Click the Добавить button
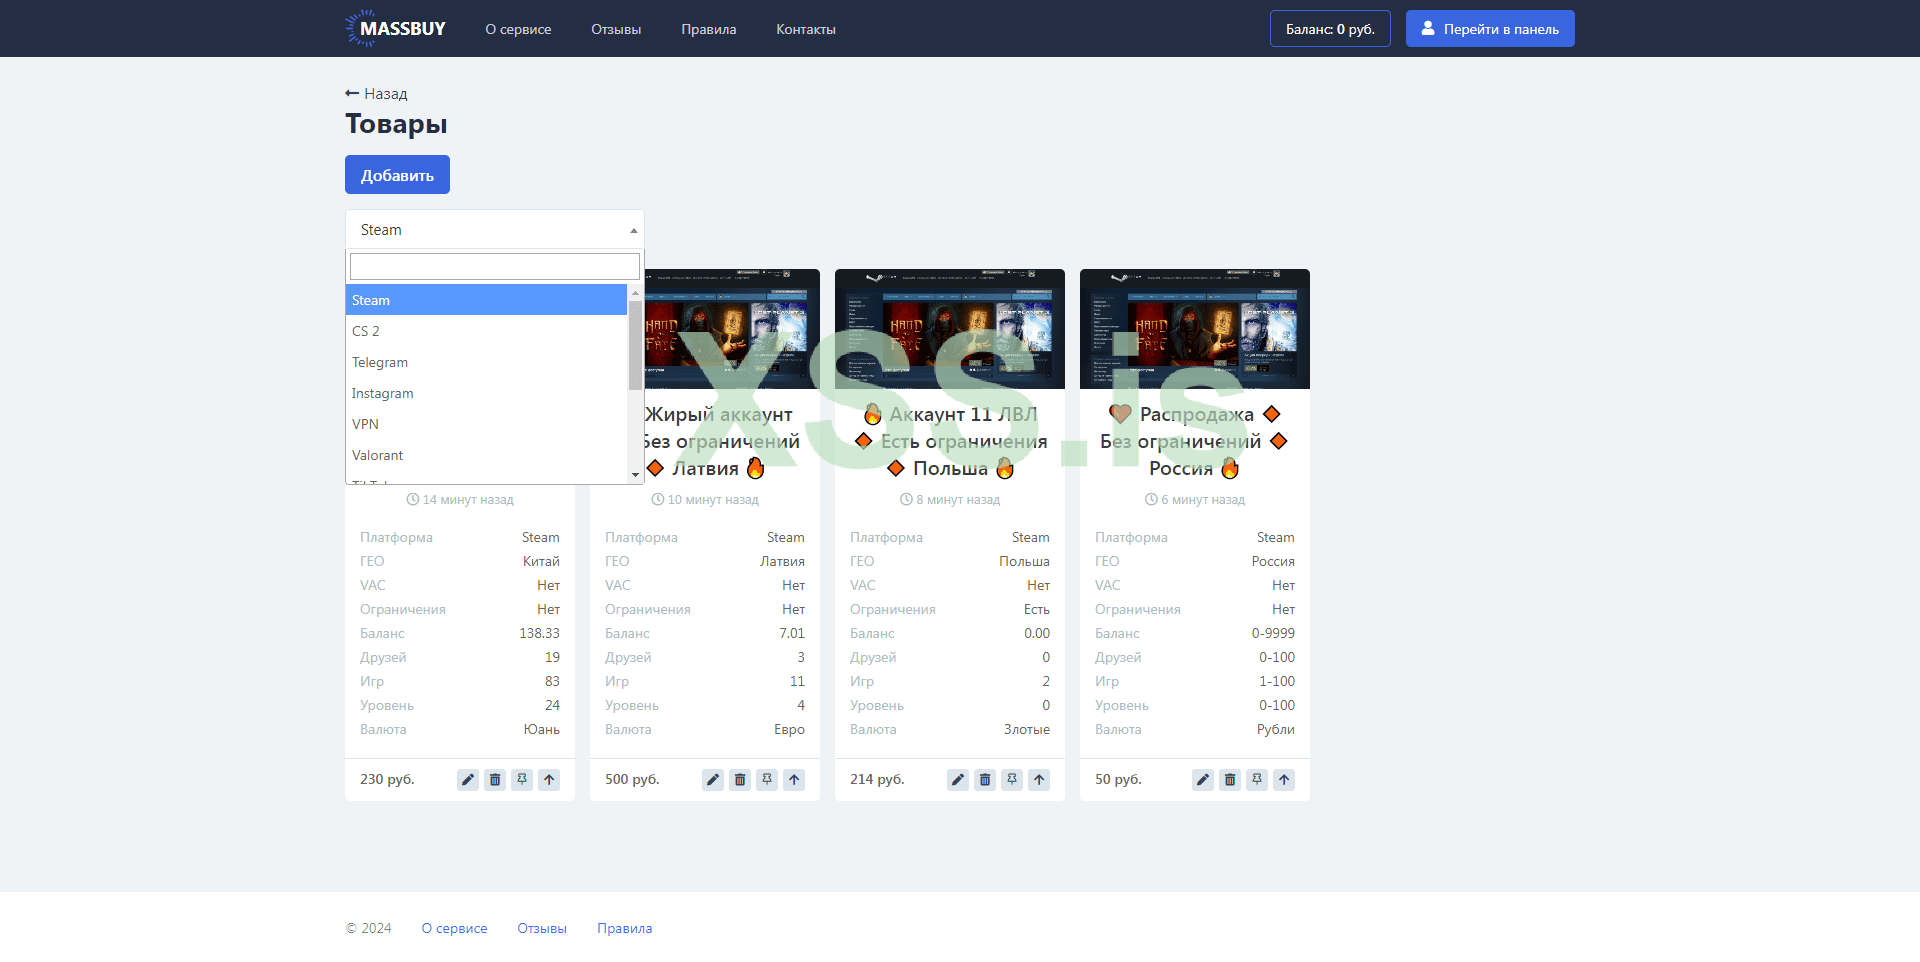 point(397,175)
